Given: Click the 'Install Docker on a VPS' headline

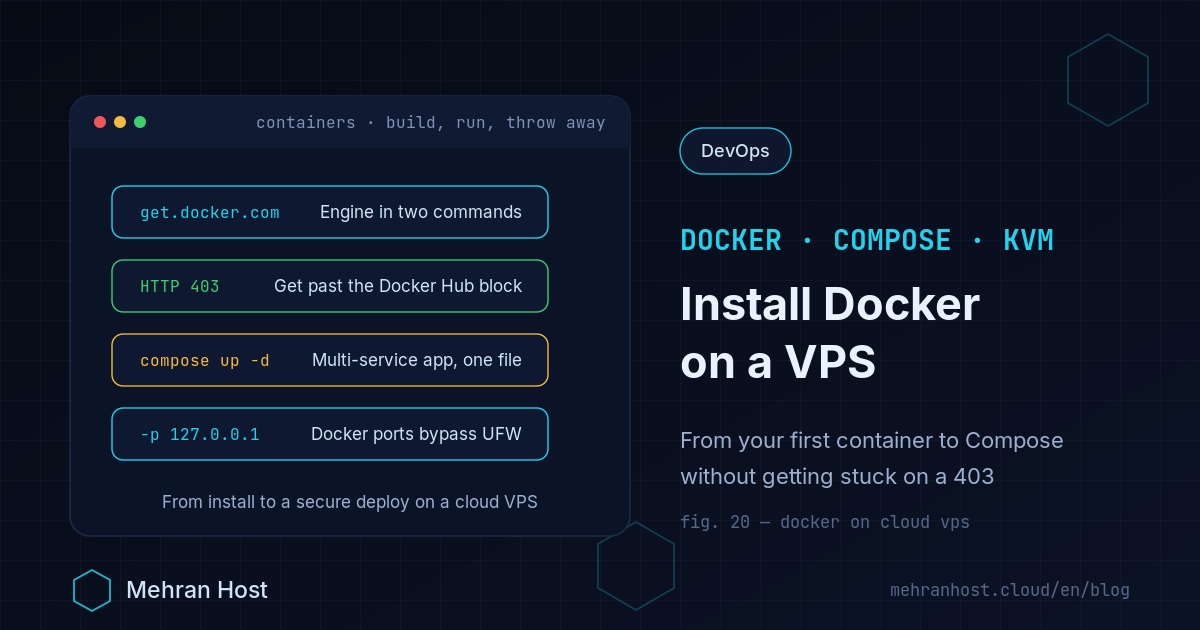Looking at the screenshot, I should pyautogui.click(x=830, y=334).
